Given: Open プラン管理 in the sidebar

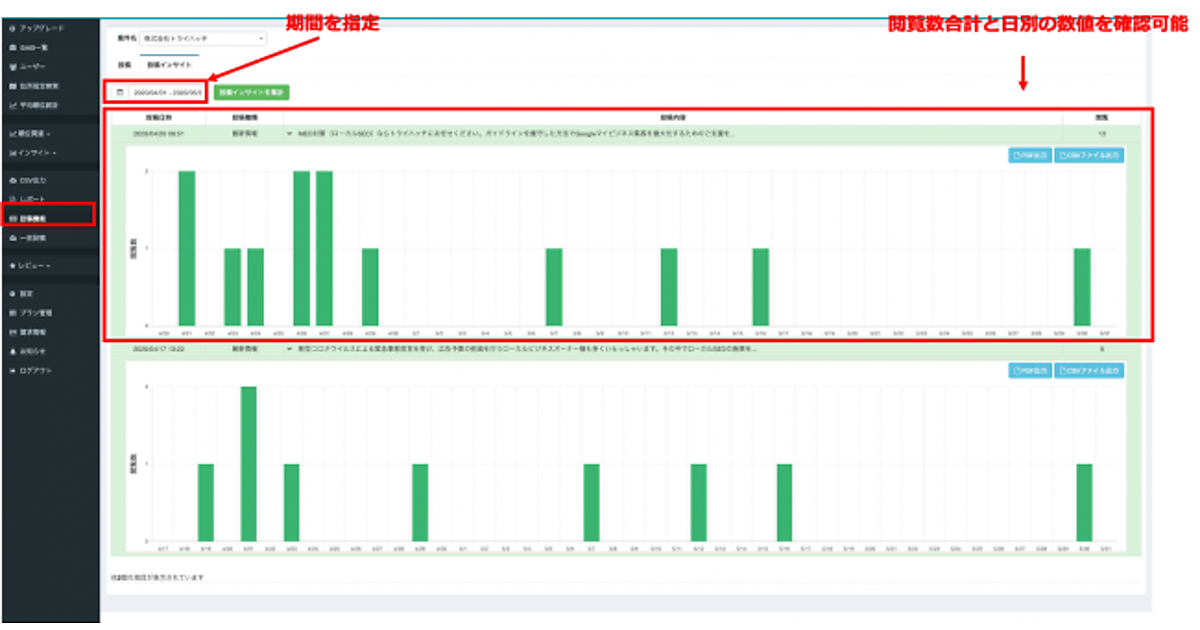Looking at the screenshot, I should coord(35,313).
